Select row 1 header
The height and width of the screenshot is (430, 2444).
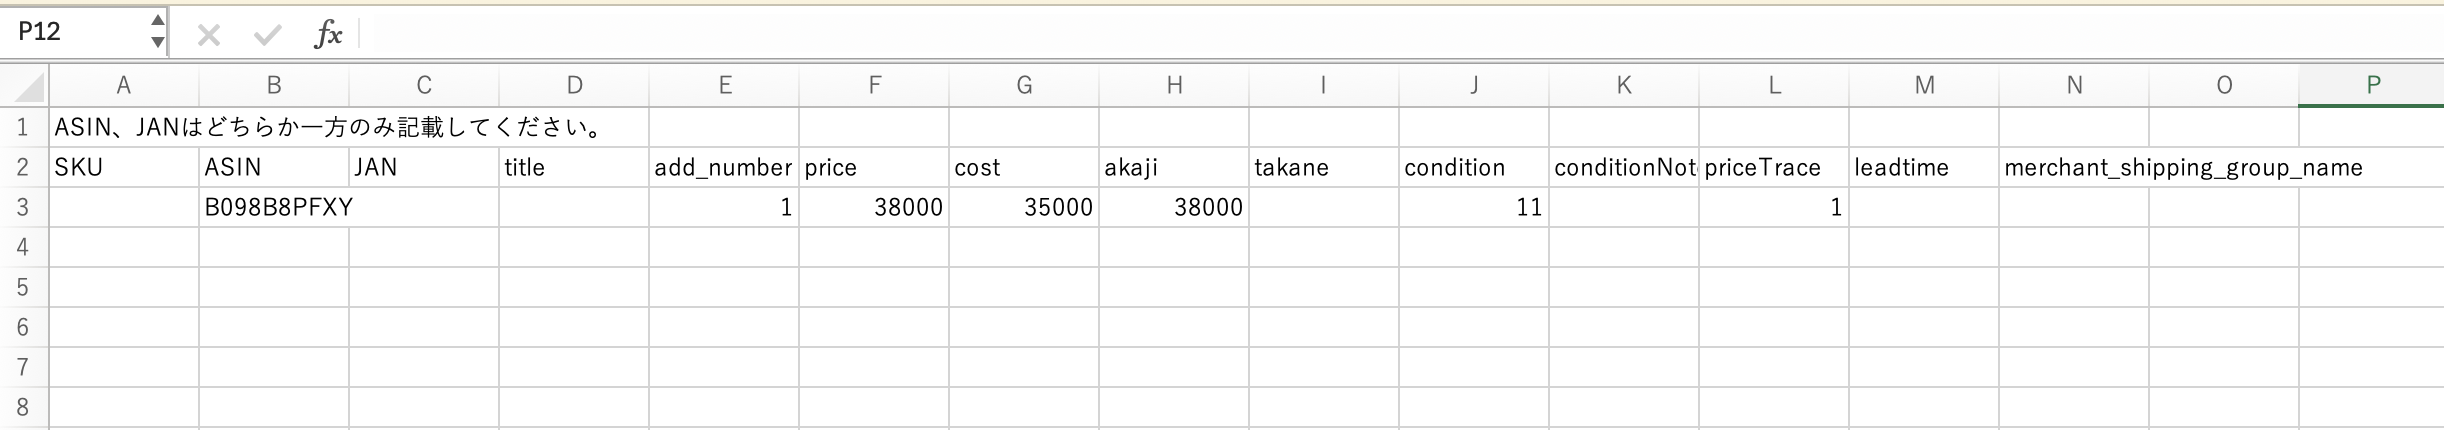click(24, 127)
